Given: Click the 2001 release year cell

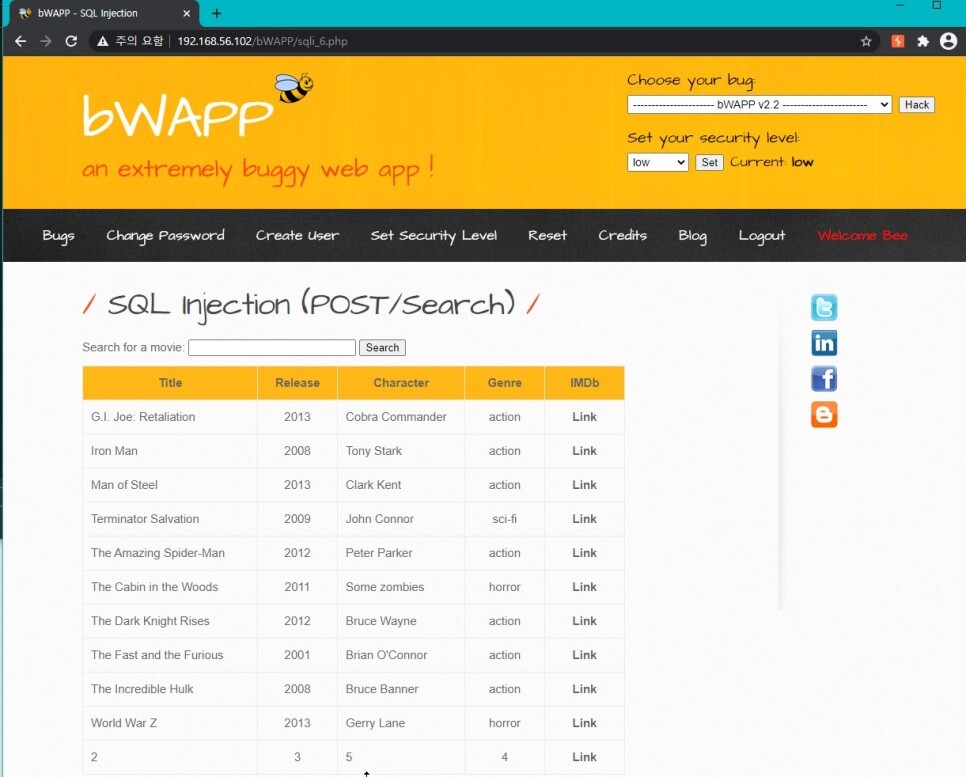Looking at the screenshot, I should point(297,655).
